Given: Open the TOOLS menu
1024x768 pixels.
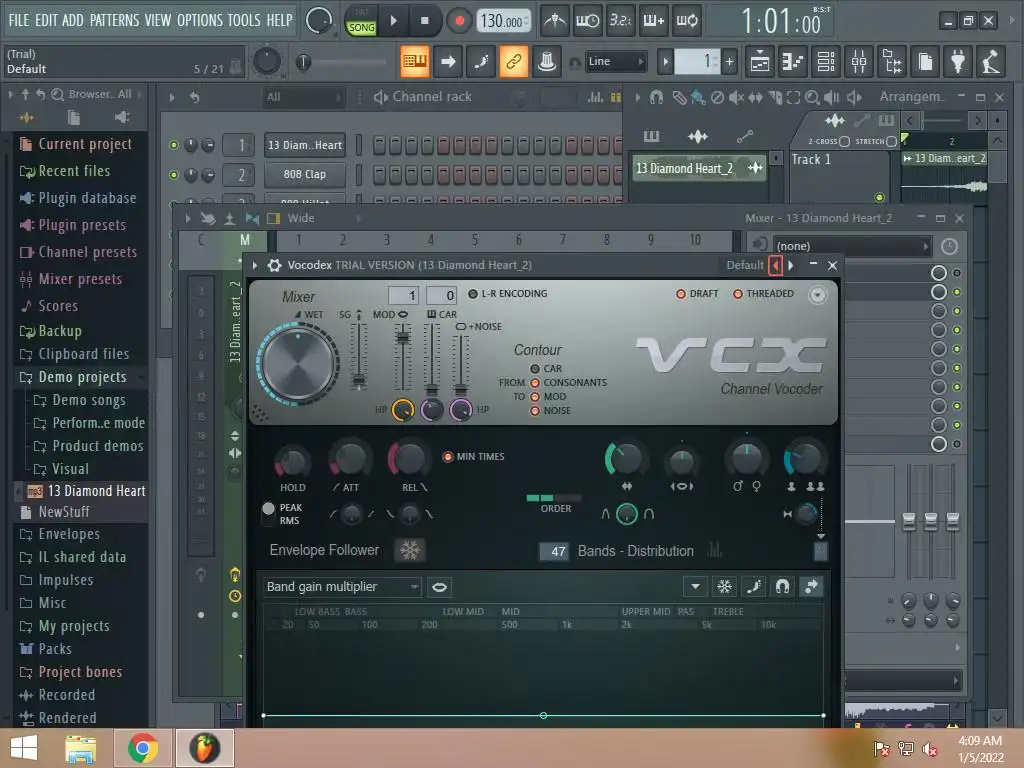Looking at the screenshot, I should click(x=244, y=20).
